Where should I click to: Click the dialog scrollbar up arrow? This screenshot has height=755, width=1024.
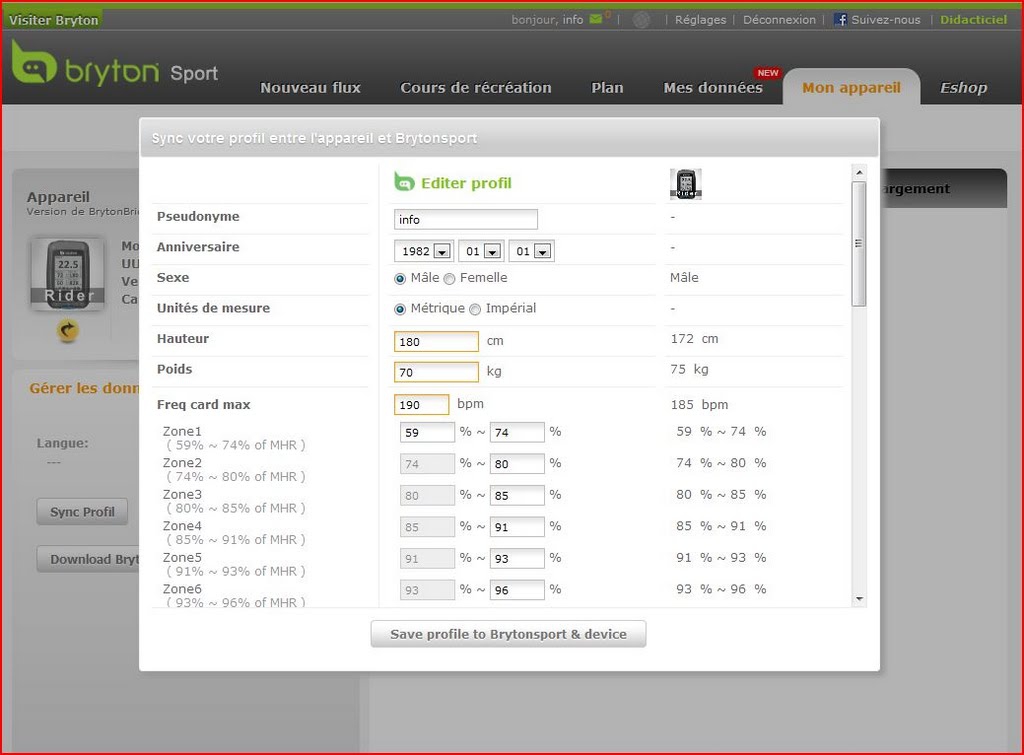coord(859,172)
